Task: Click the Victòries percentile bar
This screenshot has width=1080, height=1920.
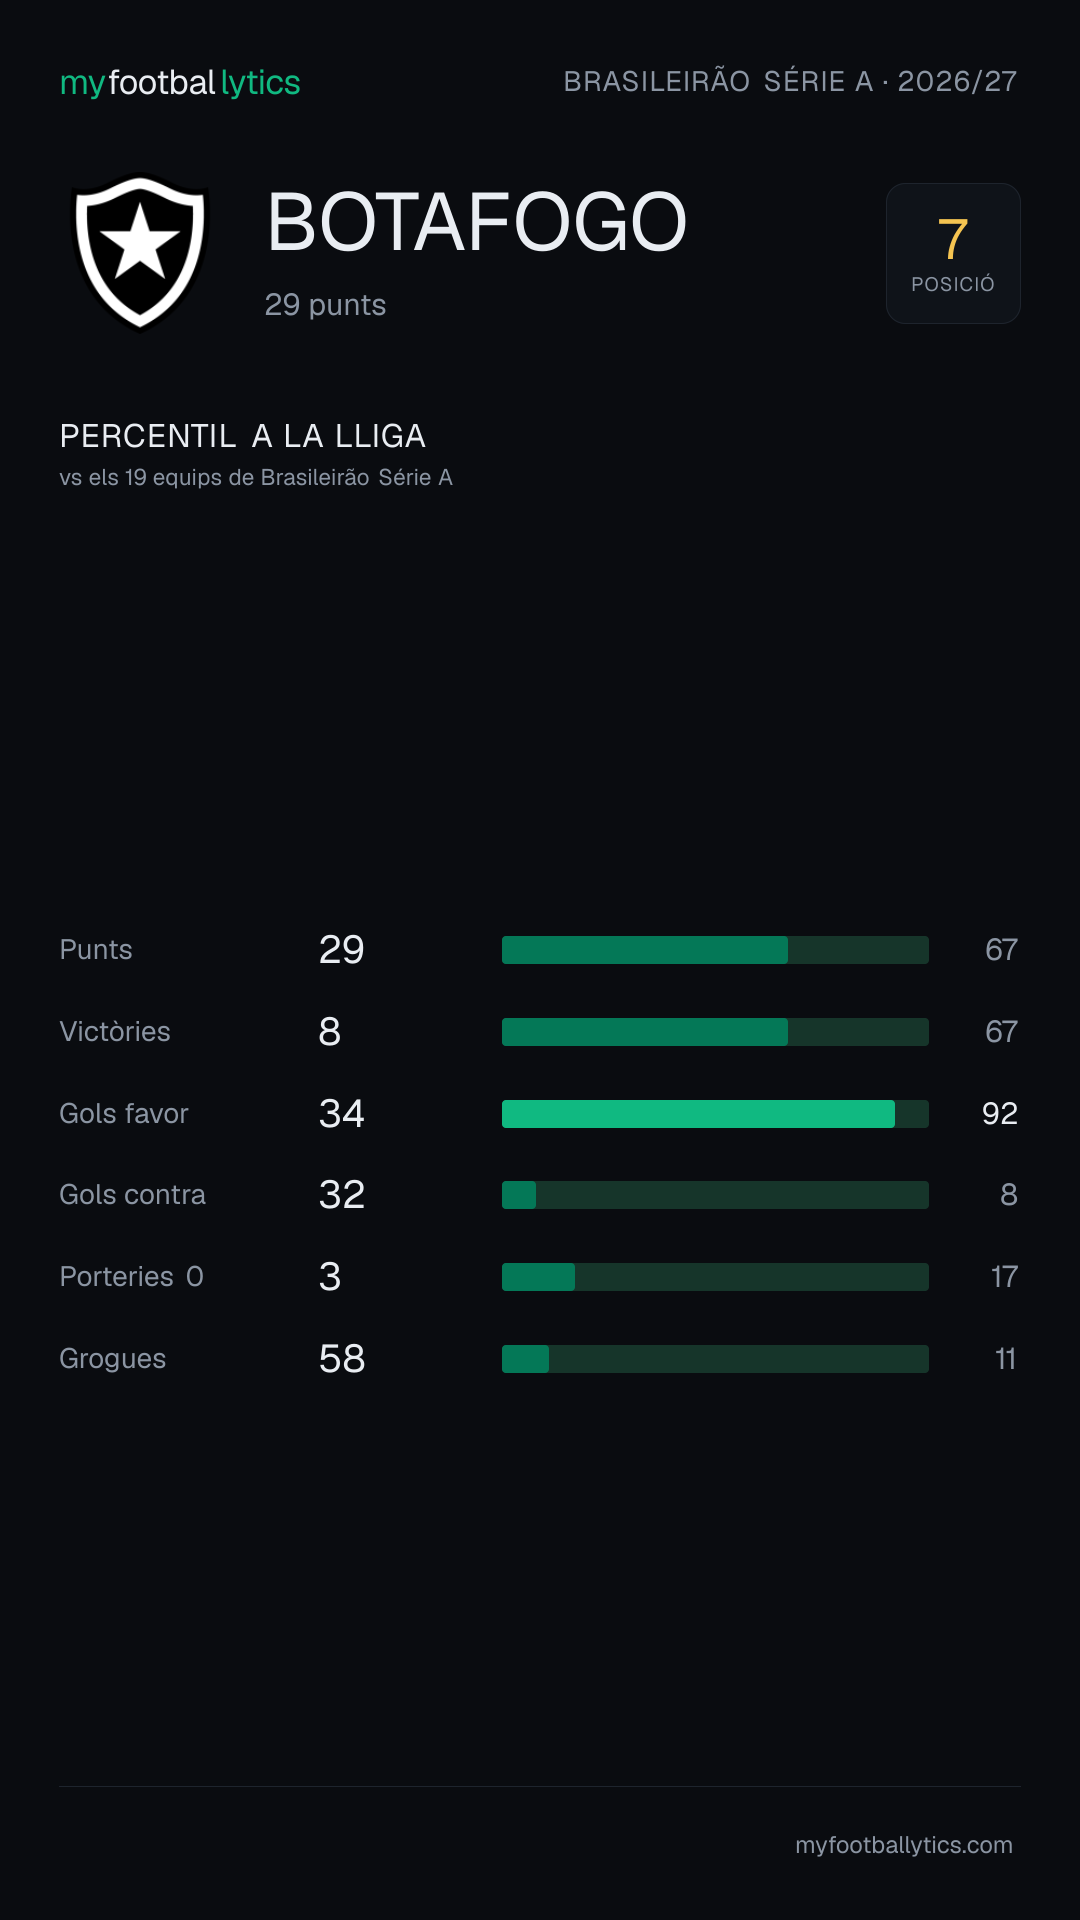Action: [x=715, y=1032]
